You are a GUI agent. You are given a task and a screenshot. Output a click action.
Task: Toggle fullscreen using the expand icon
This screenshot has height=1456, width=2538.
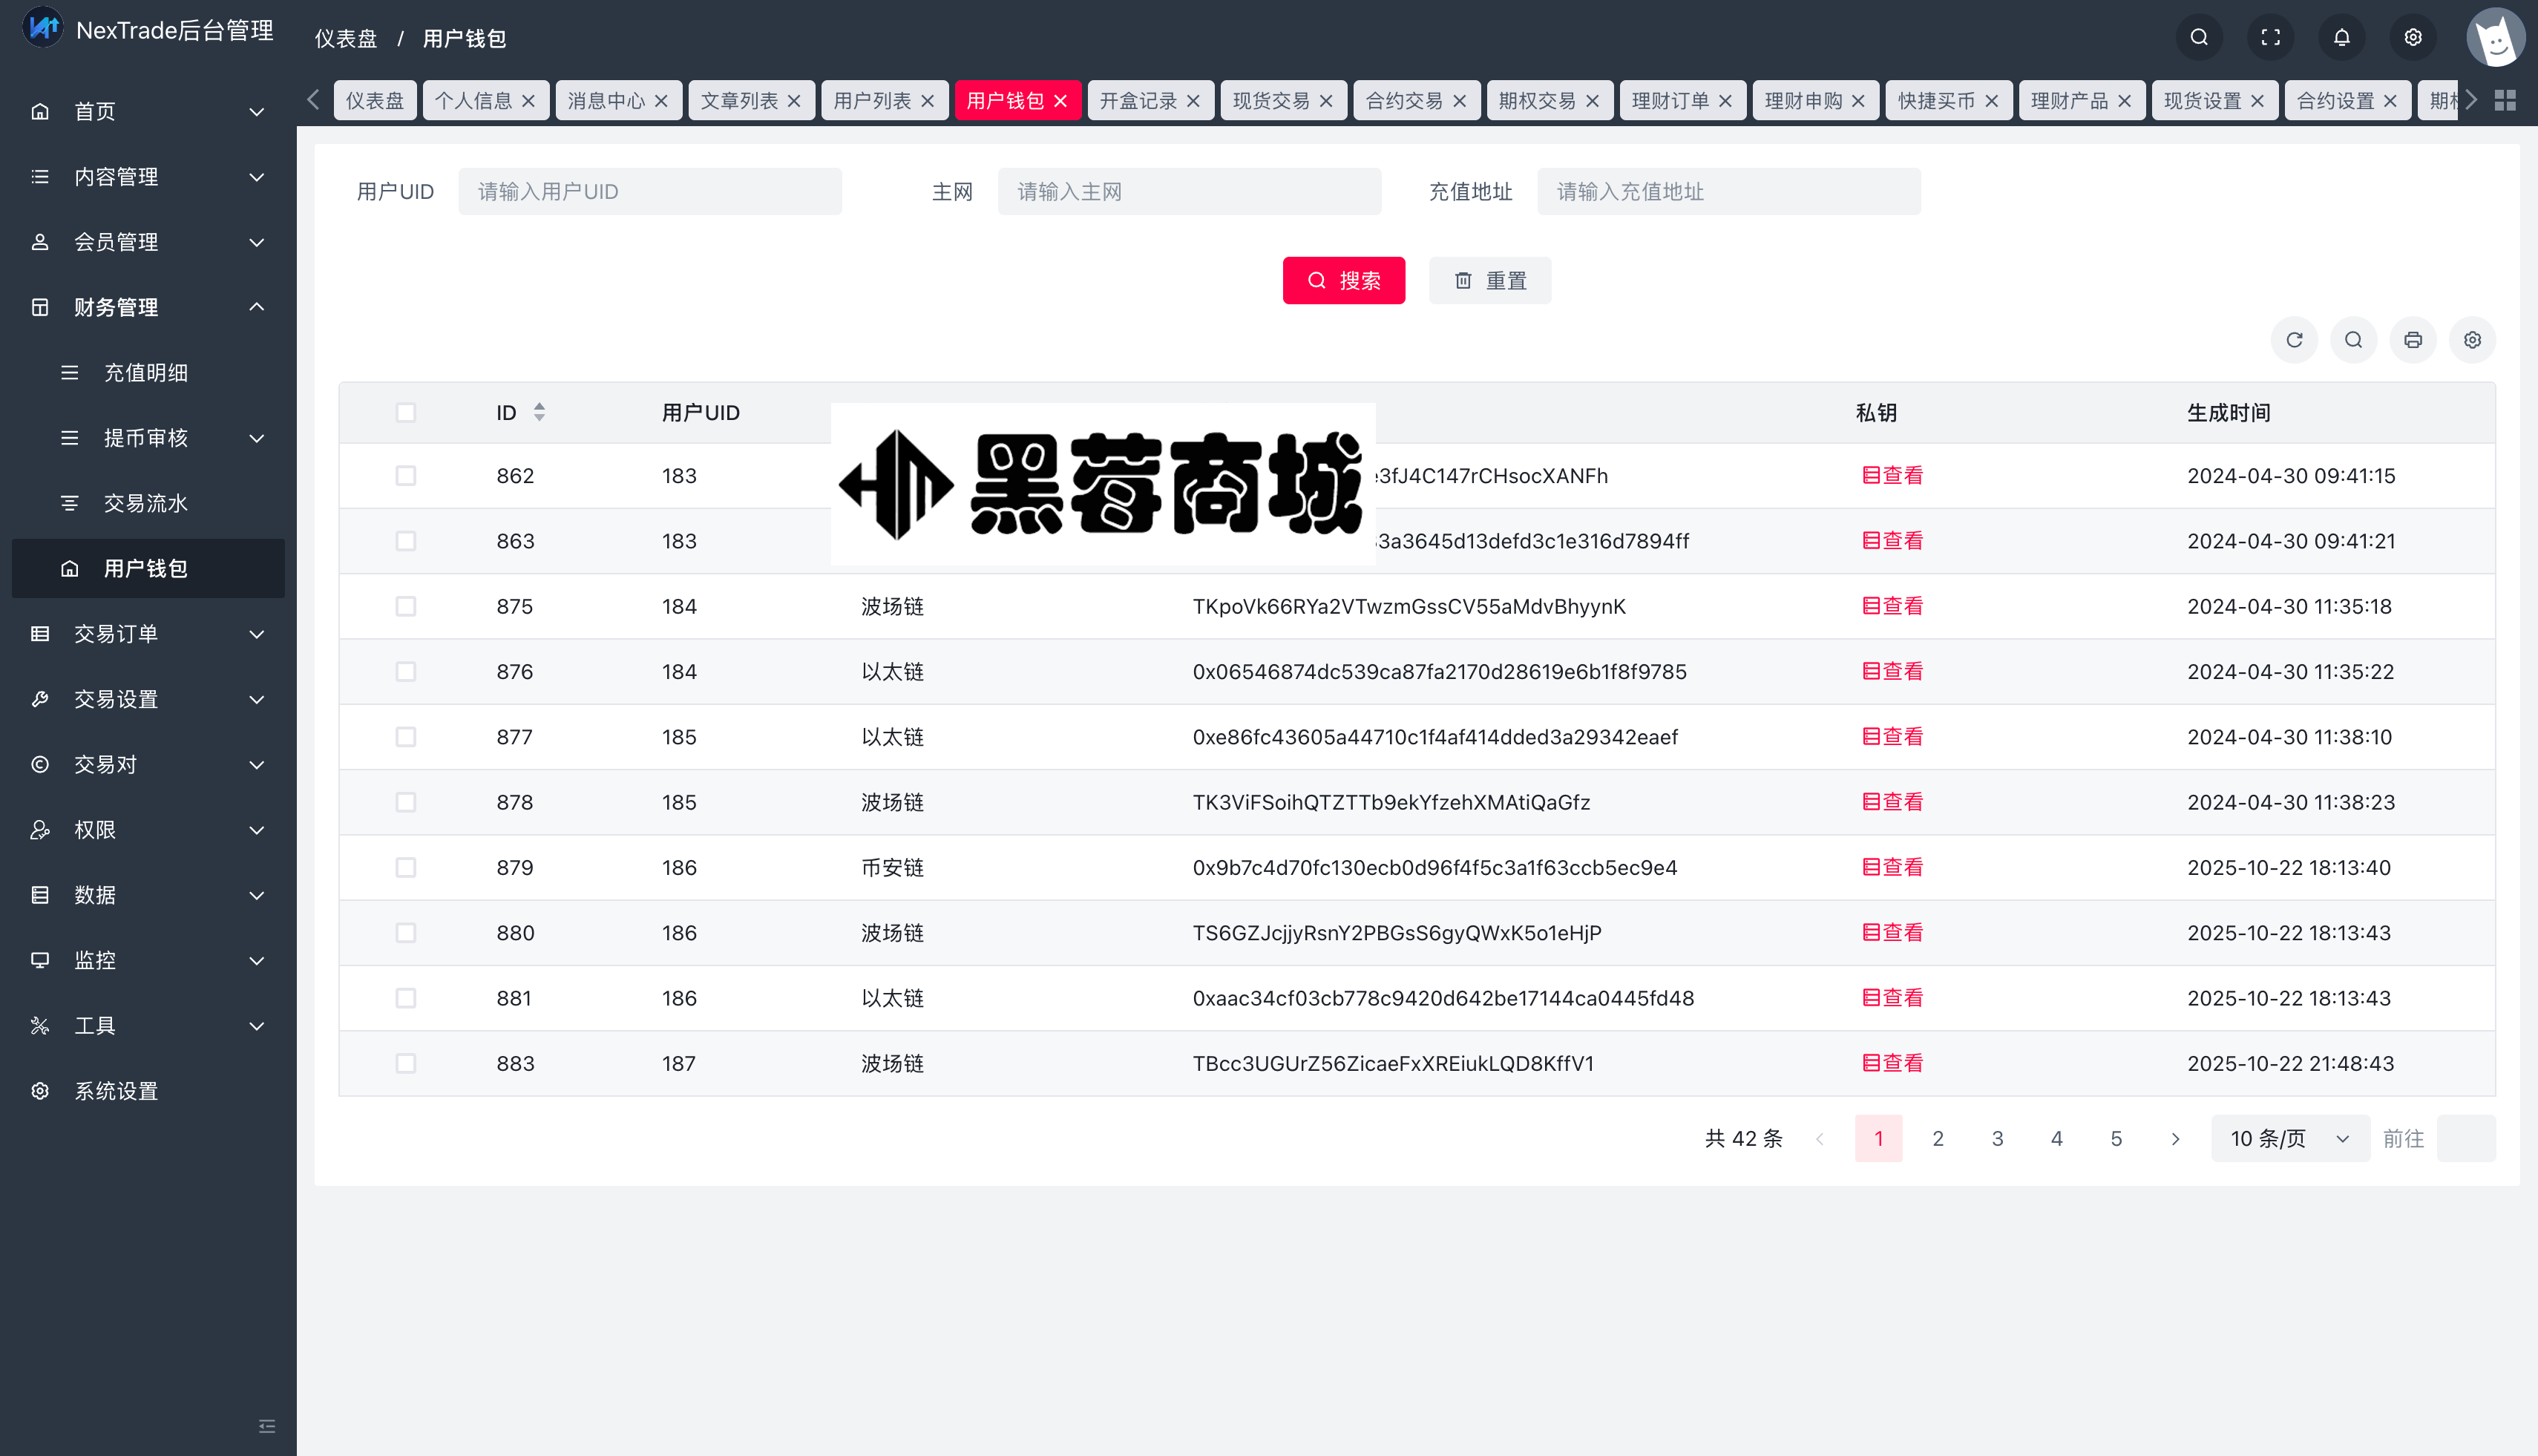(2270, 37)
